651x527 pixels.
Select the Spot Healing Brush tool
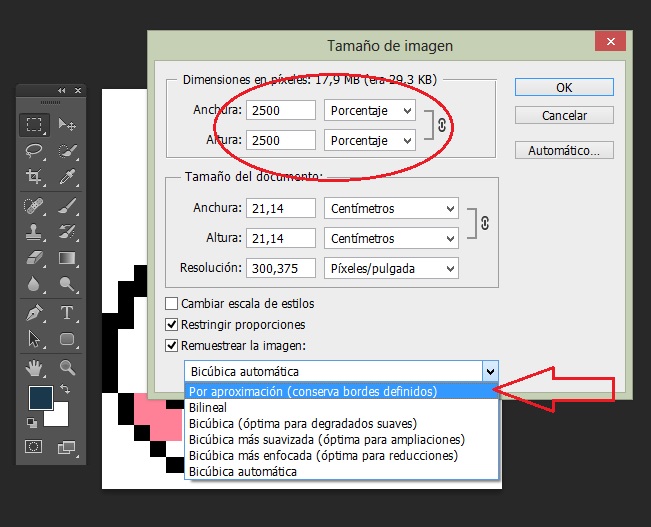(x=34, y=206)
